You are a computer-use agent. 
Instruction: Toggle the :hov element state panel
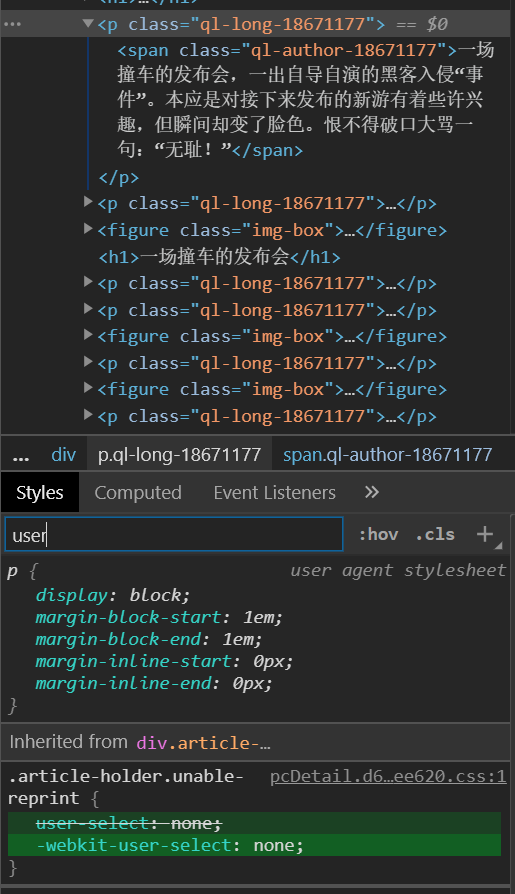coord(378,534)
